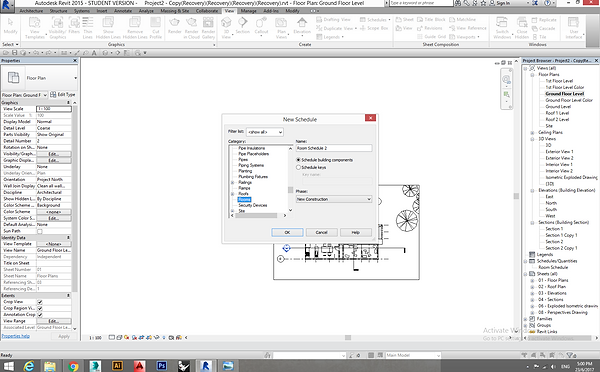Select Room Schedule in Project Browser

[553, 267]
